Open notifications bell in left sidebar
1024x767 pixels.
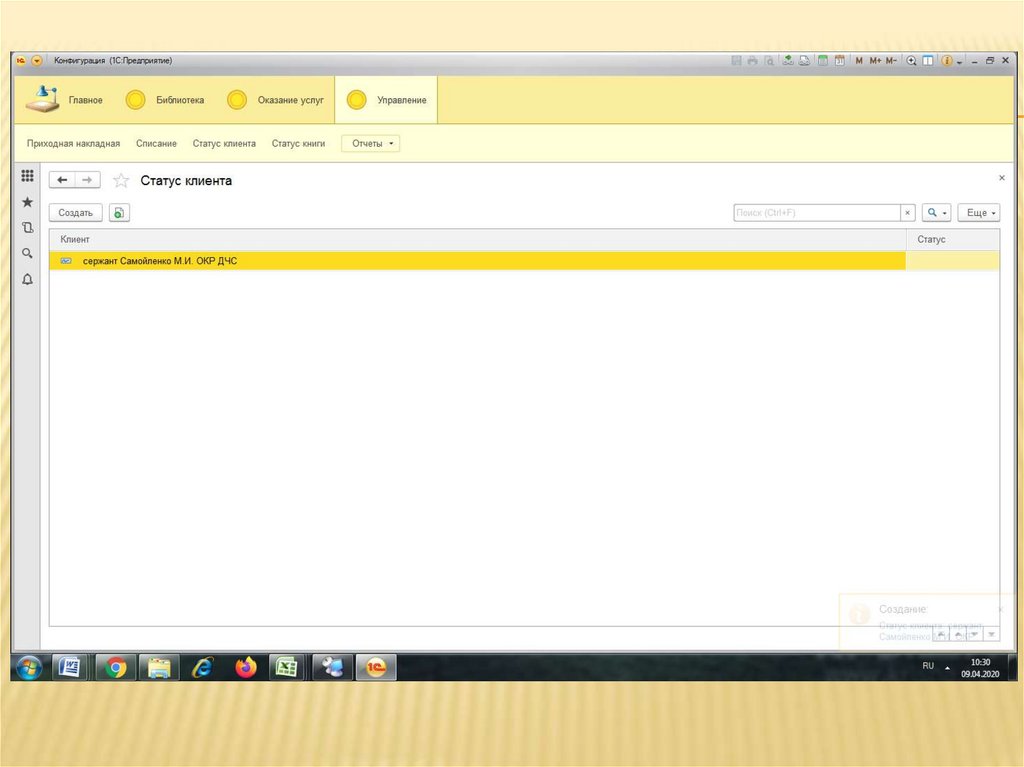coord(27,279)
